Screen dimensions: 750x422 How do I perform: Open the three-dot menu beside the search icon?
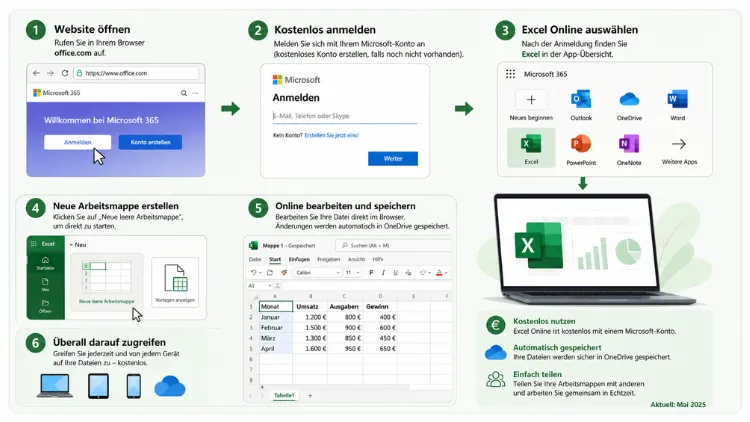(x=196, y=93)
